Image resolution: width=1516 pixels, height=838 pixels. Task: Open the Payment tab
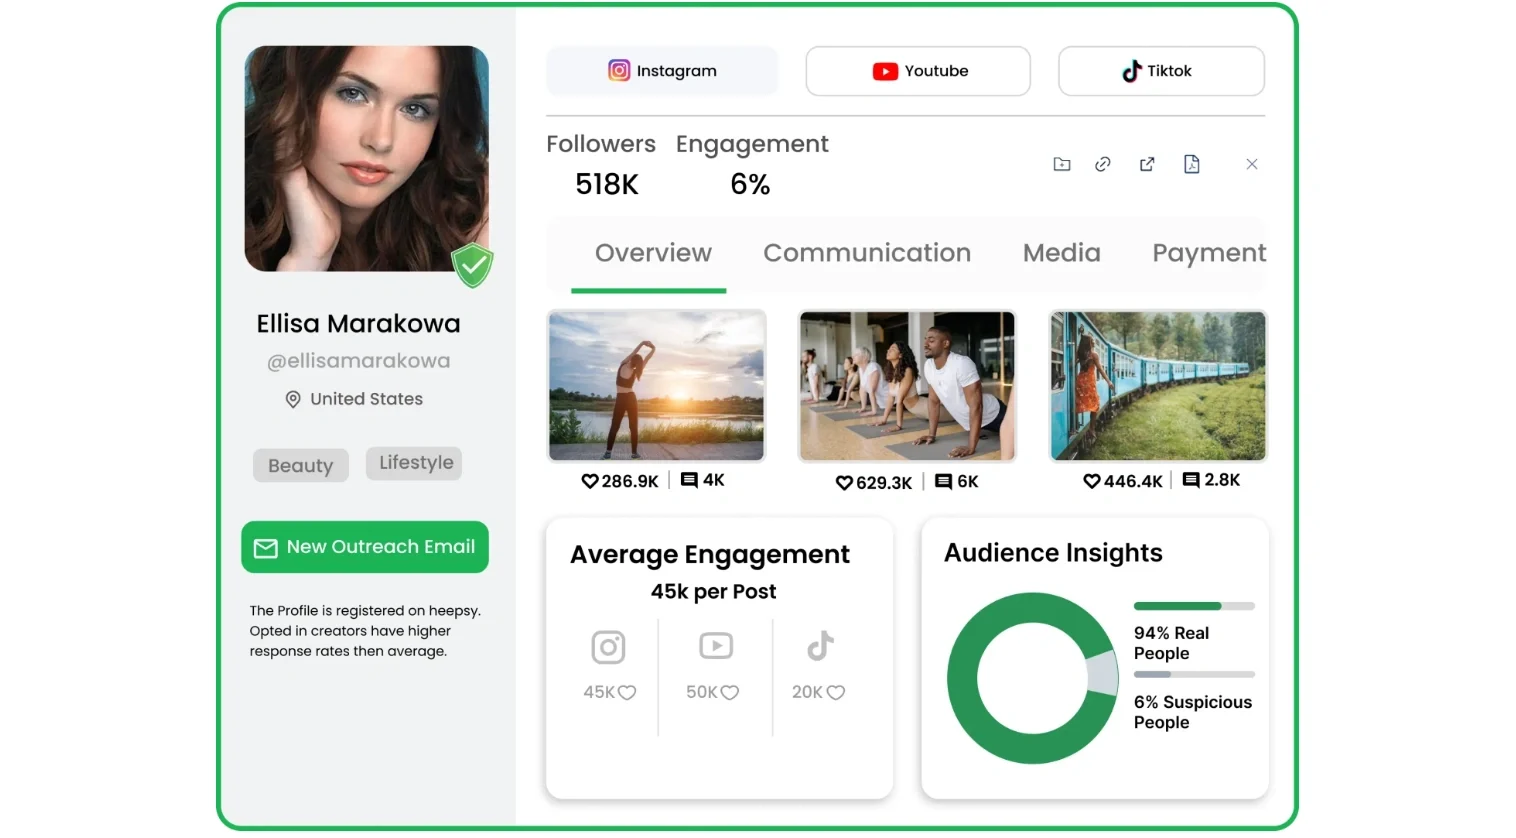[x=1208, y=253]
